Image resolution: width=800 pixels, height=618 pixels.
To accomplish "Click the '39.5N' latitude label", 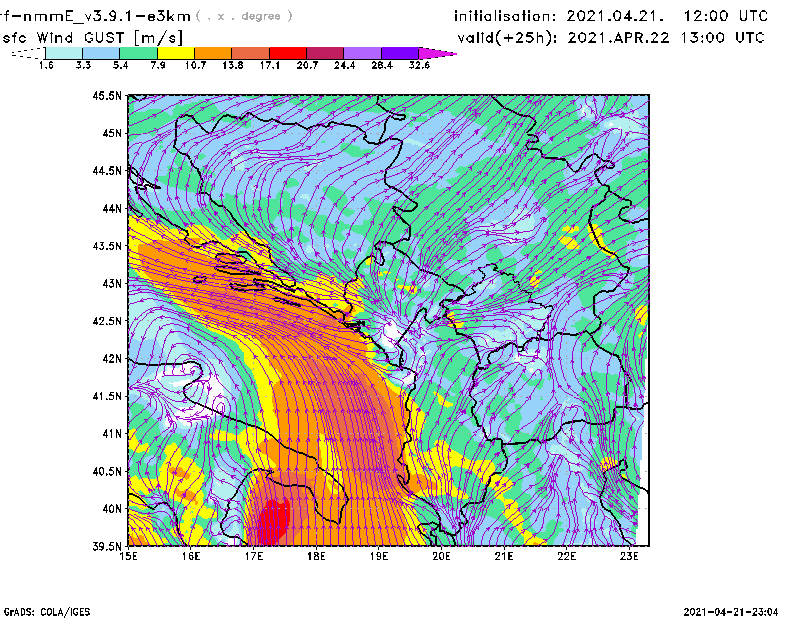I will [107, 547].
